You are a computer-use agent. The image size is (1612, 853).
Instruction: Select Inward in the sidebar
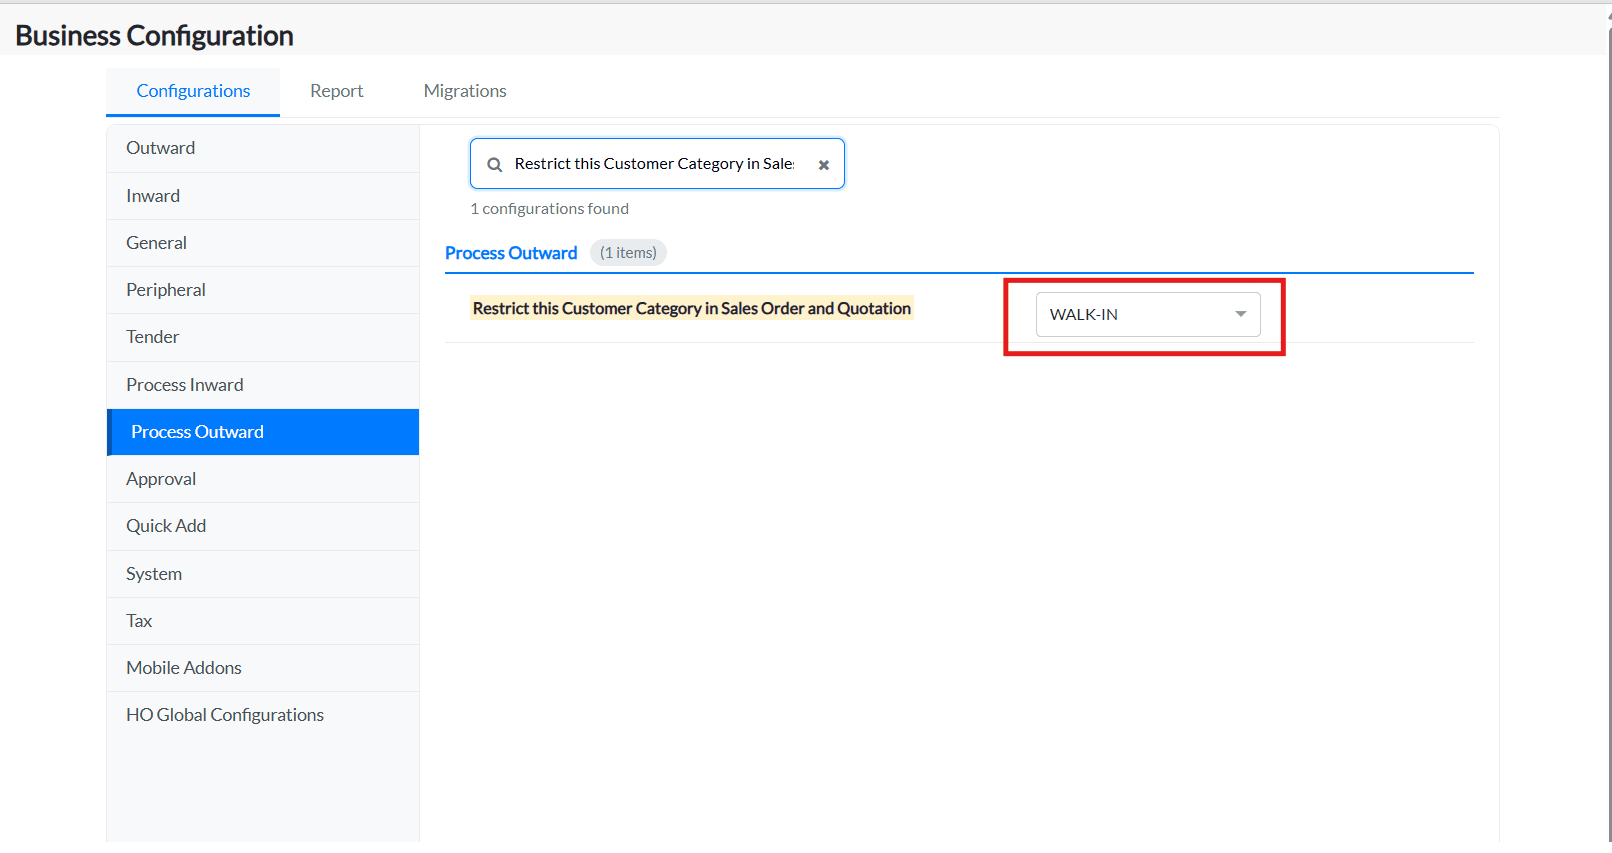coord(153,196)
